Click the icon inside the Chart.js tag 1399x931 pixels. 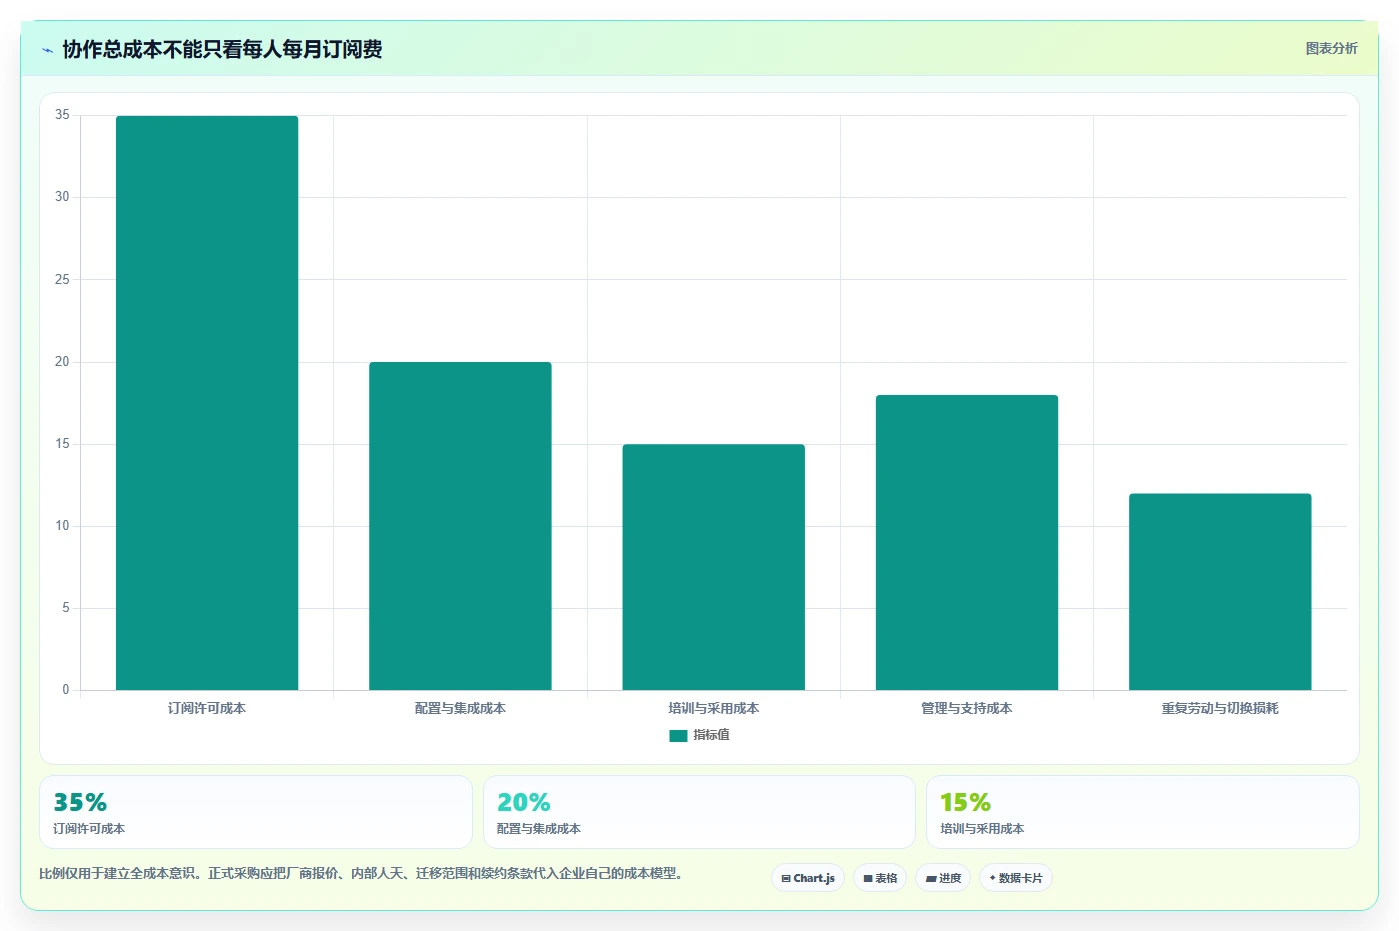point(786,879)
